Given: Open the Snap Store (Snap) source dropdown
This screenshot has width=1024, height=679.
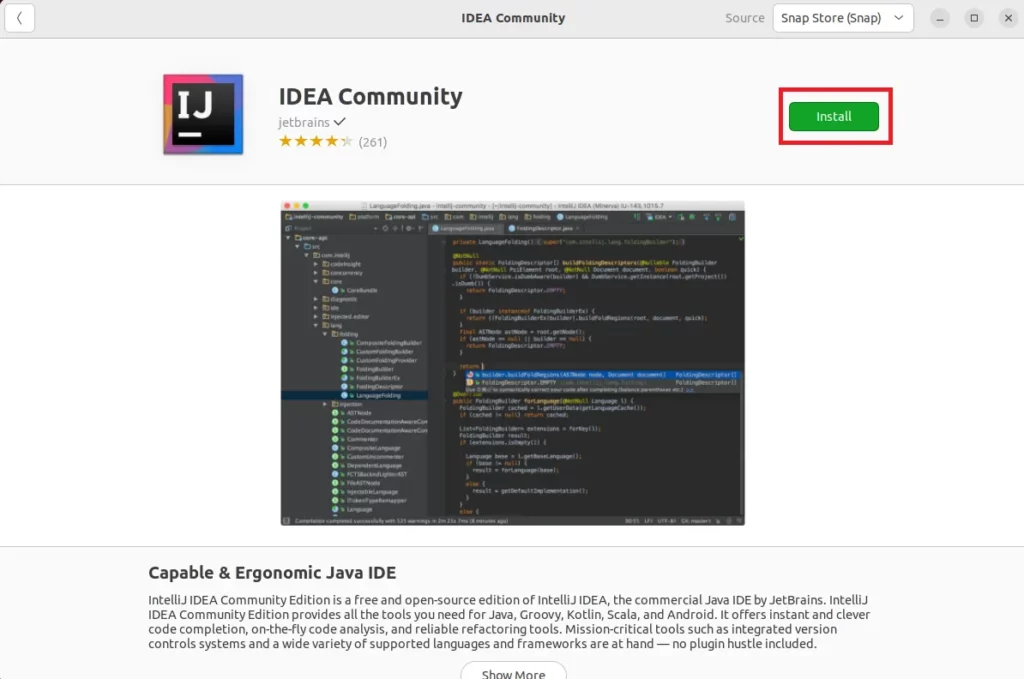Looking at the screenshot, I should tap(842, 18).
